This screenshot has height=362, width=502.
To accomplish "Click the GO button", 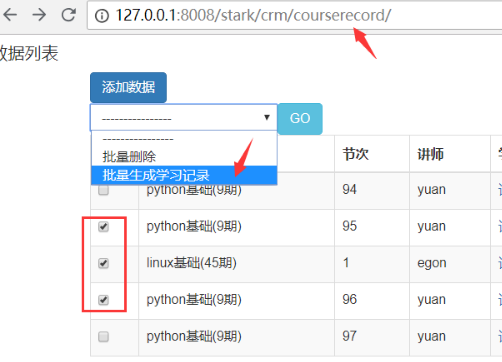I will (x=300, y=119).
